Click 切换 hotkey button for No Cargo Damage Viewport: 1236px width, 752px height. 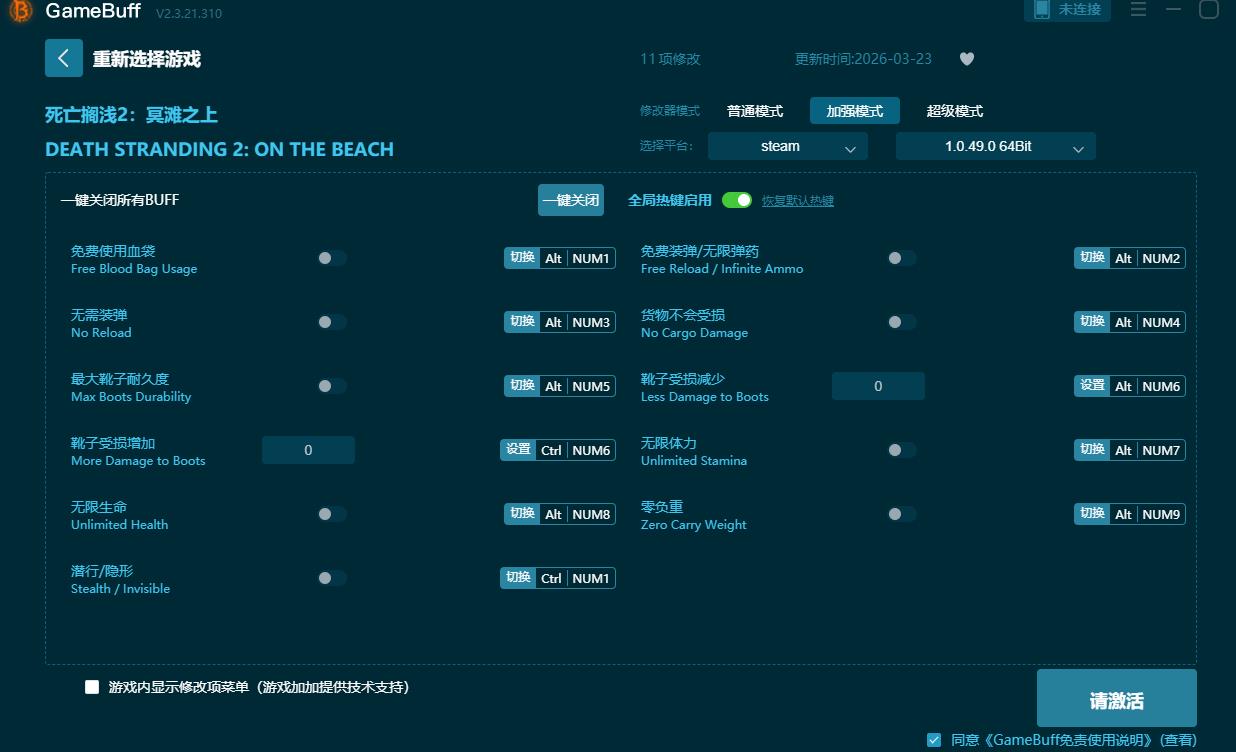click(x=1092, y=322)
